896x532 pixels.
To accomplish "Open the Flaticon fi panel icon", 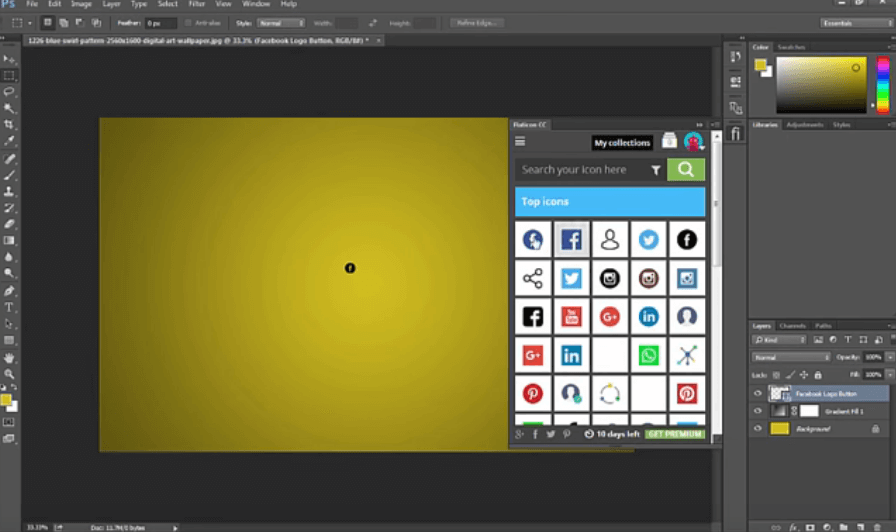I will pos(735,134).
